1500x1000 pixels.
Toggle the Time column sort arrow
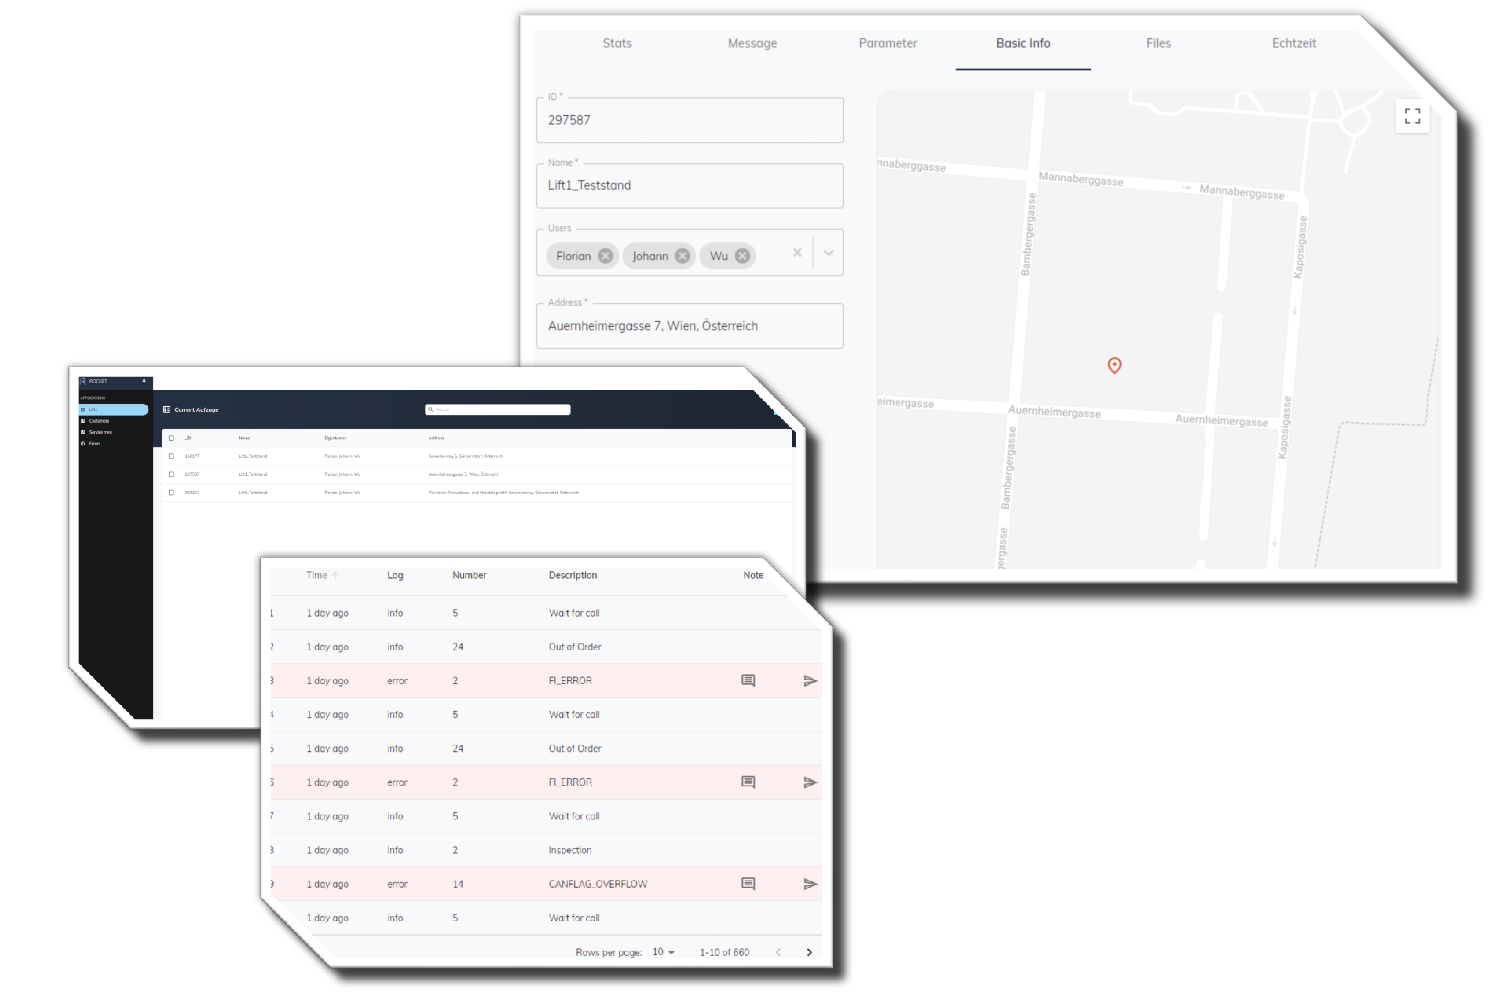coord(336,575)
